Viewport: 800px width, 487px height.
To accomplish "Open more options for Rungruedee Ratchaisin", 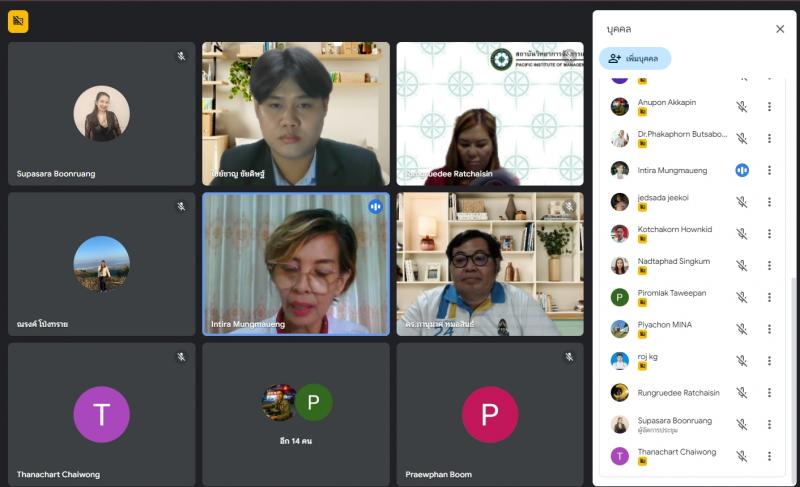I will point(769,393).
